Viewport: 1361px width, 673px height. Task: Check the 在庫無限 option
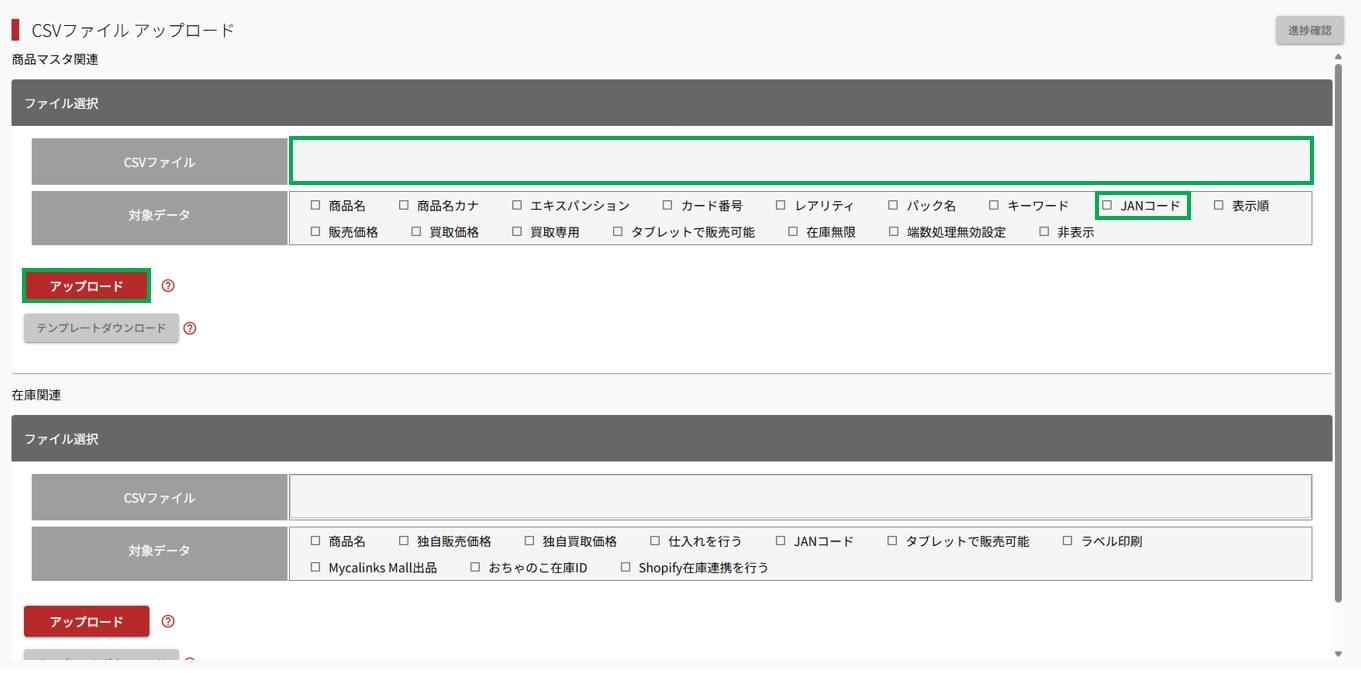[793, 232]
